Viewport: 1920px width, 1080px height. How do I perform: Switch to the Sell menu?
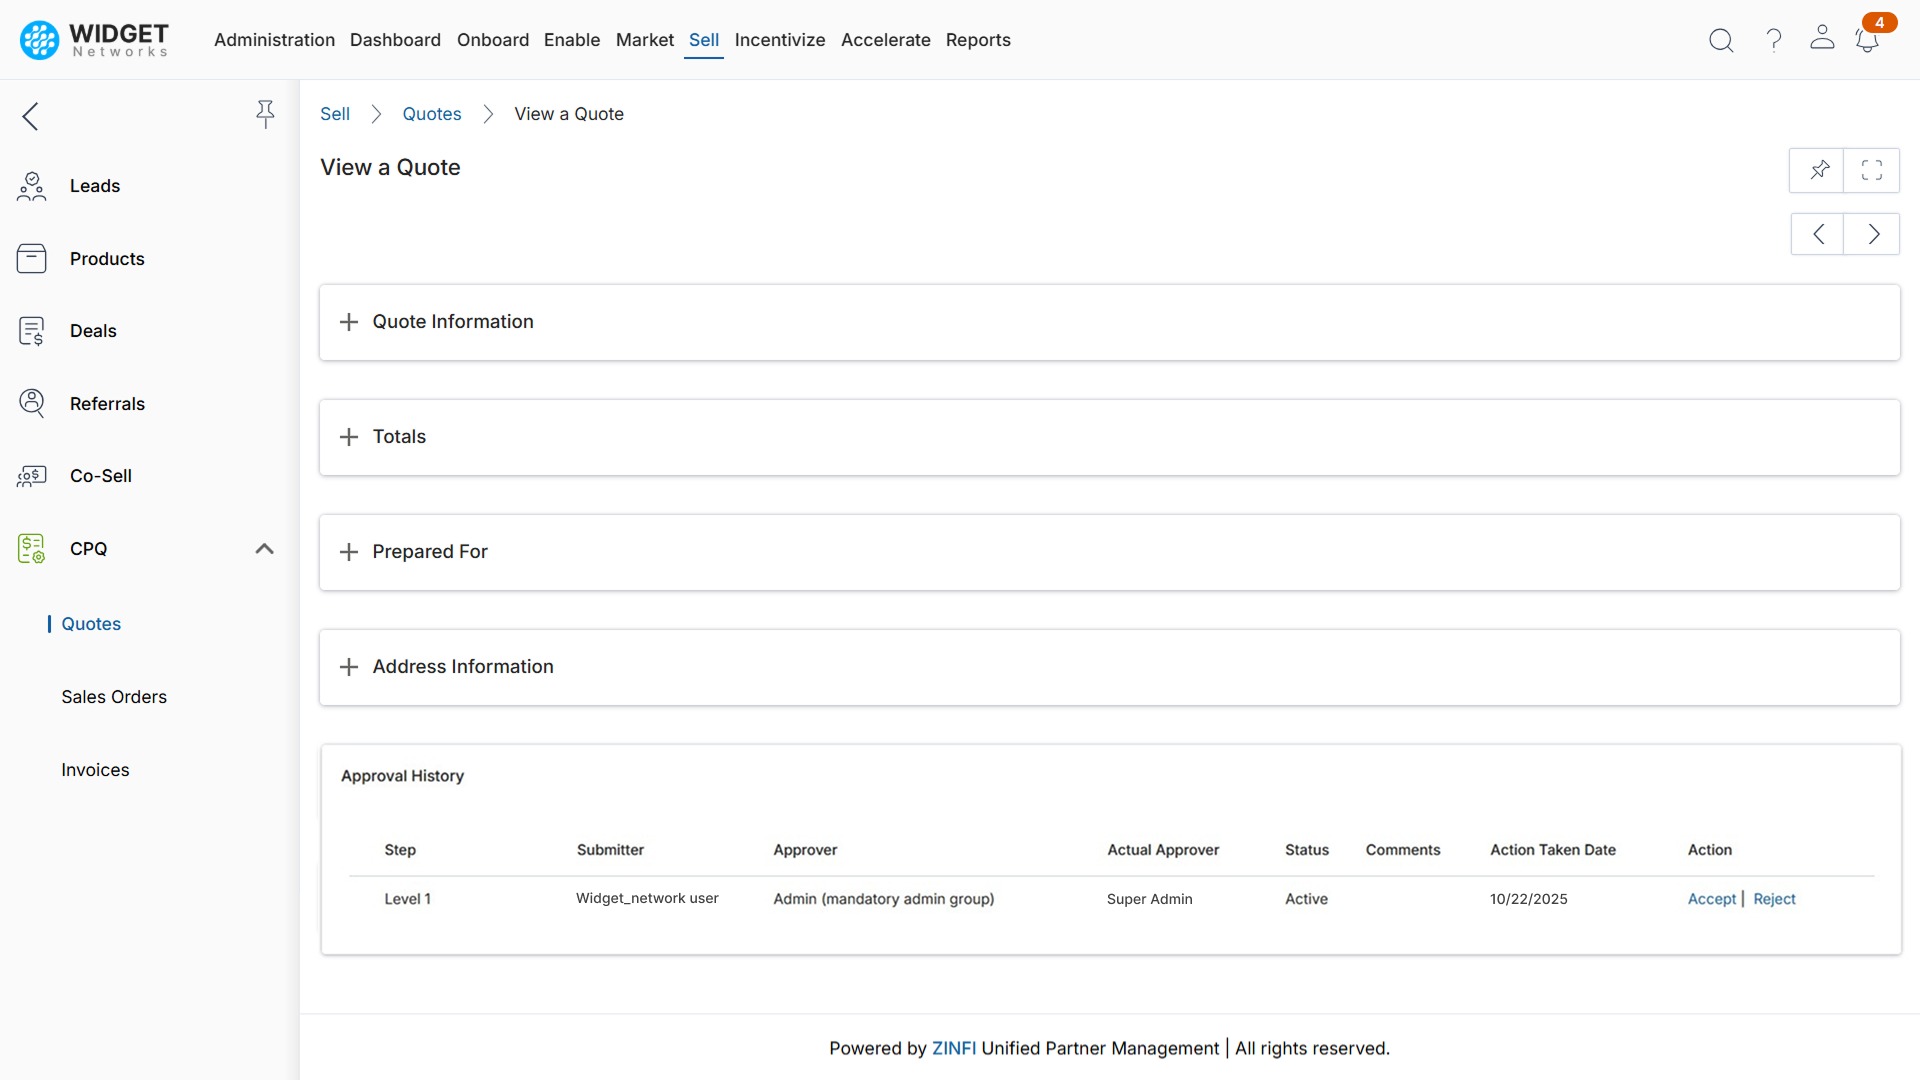(x=703, y=40)
